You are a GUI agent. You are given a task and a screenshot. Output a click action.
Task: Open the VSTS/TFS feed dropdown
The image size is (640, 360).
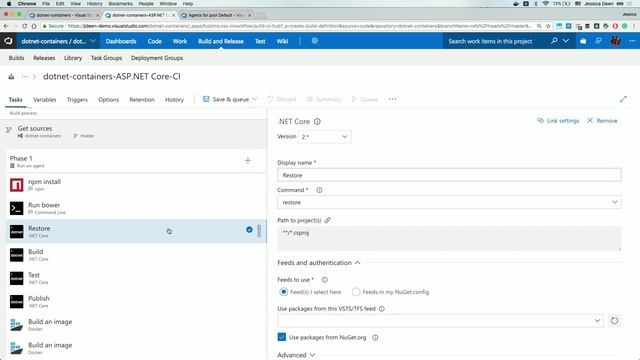[x=440, y=321]
